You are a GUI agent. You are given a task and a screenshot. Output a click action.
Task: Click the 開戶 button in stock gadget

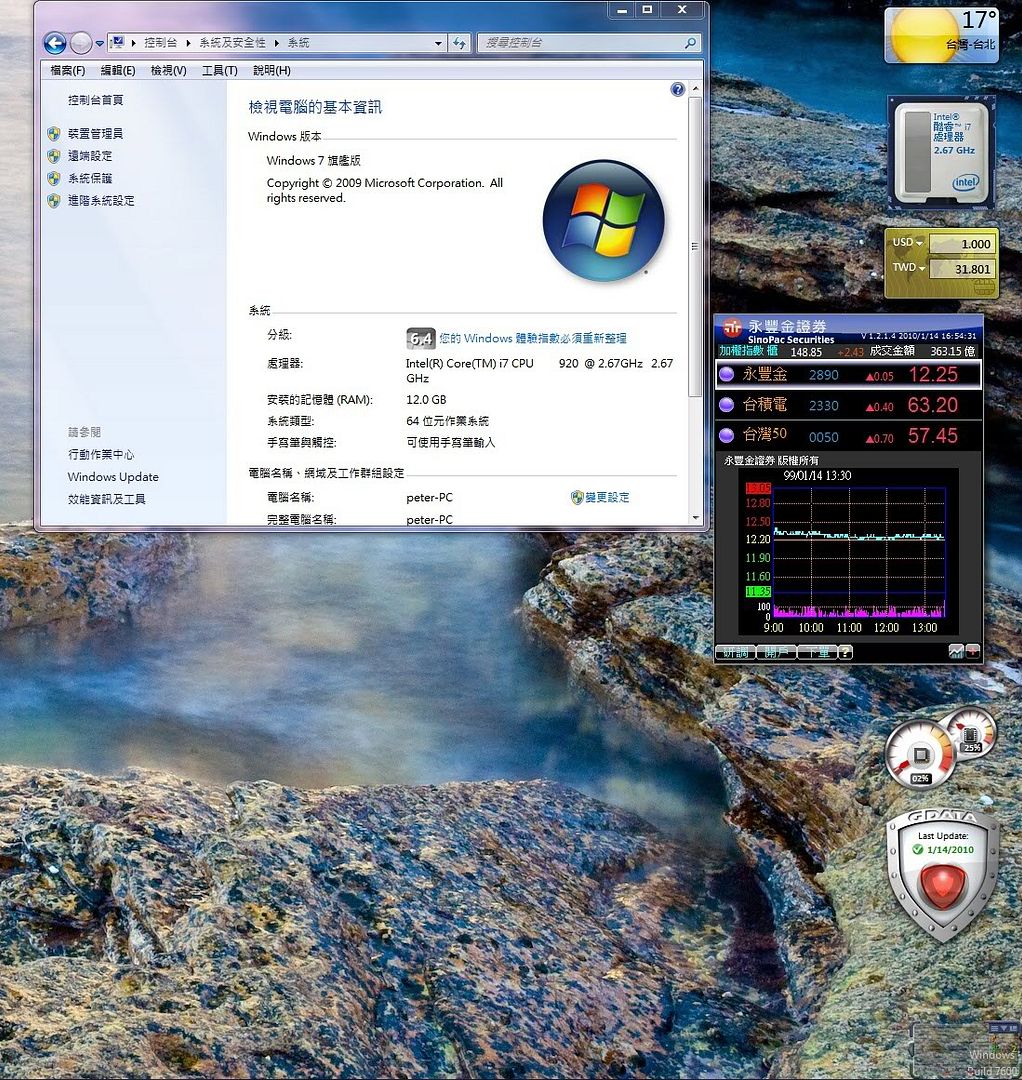tap(777, 652)
